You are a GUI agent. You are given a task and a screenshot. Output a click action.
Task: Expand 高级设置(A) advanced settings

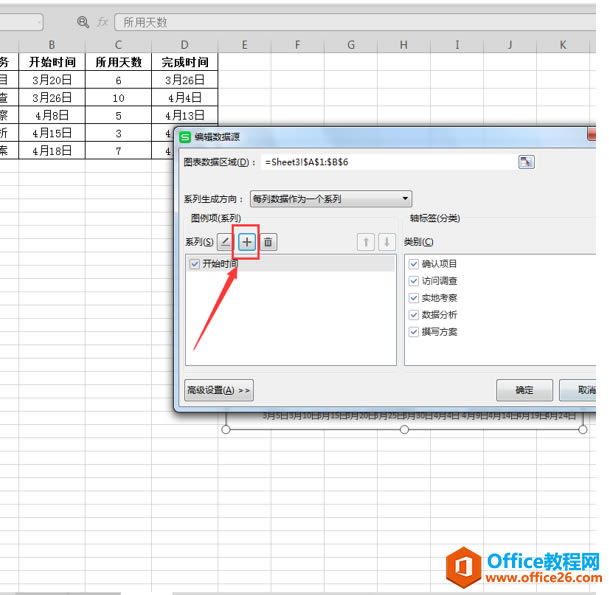(219, 390)
